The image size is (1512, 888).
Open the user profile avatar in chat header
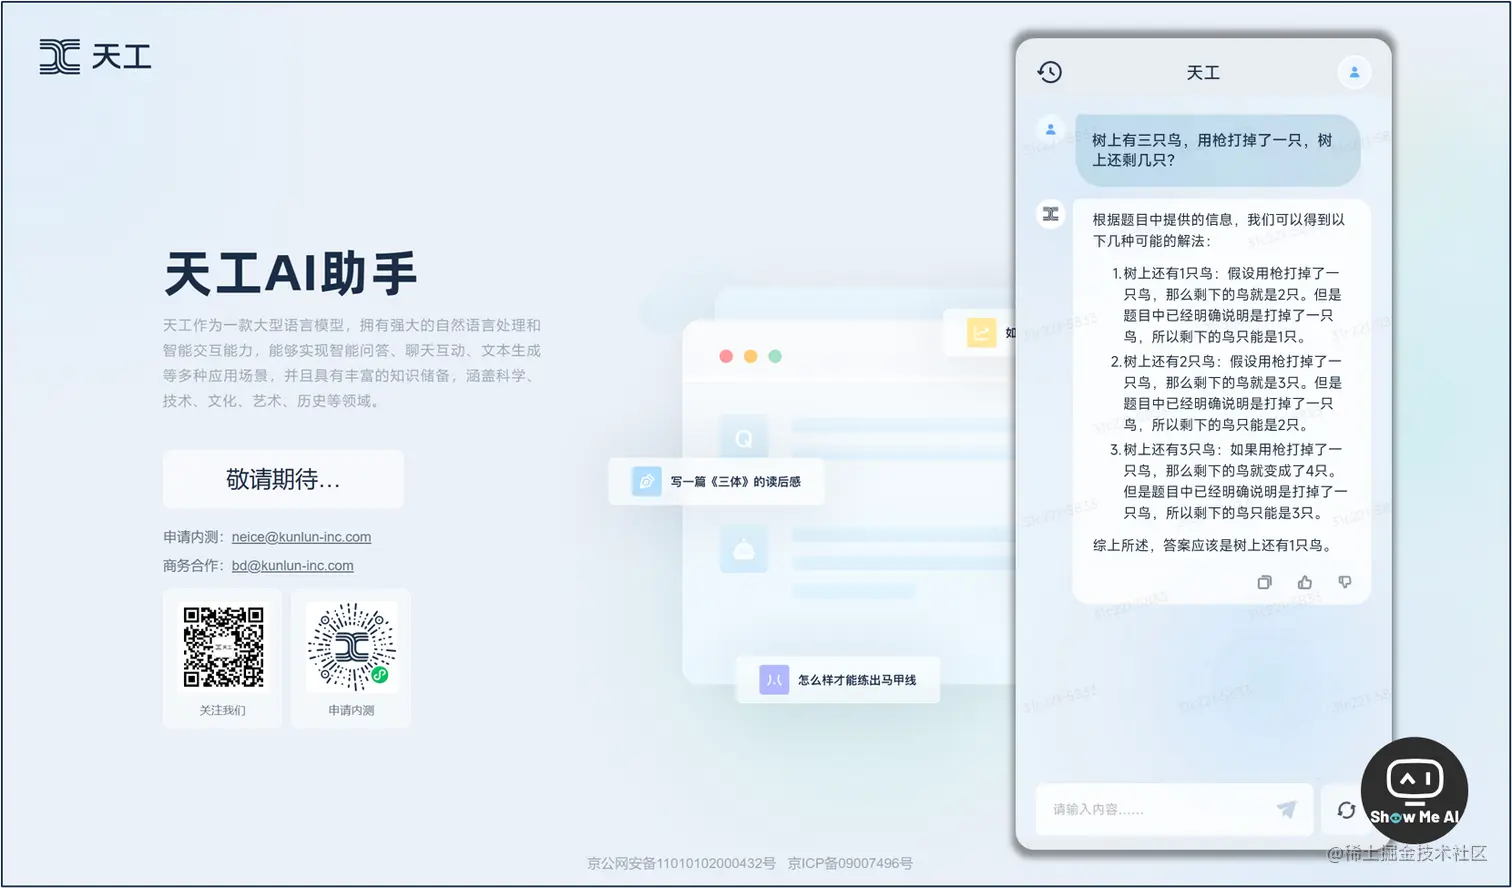[x=1354, y=72]
